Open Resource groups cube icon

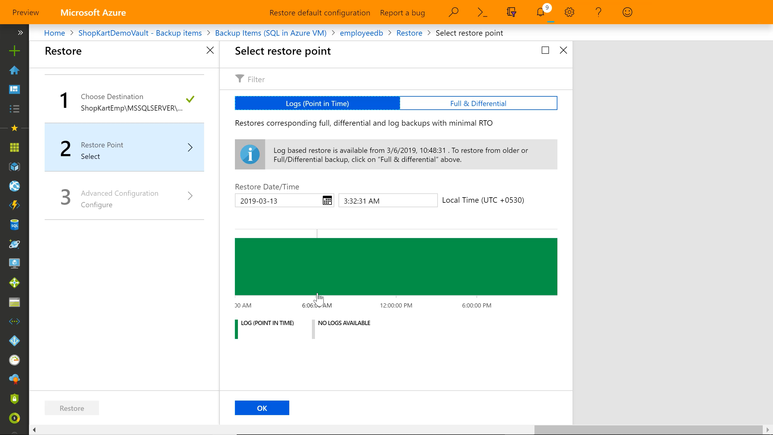14,167
